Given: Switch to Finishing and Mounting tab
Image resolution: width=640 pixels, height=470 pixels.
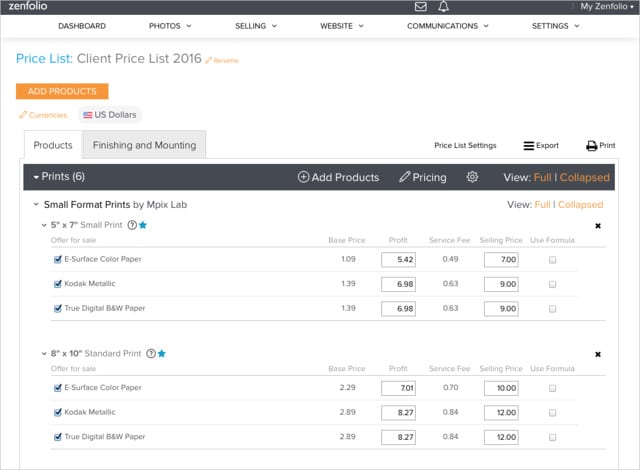Looking at the screenshot, I should point(144,145).
